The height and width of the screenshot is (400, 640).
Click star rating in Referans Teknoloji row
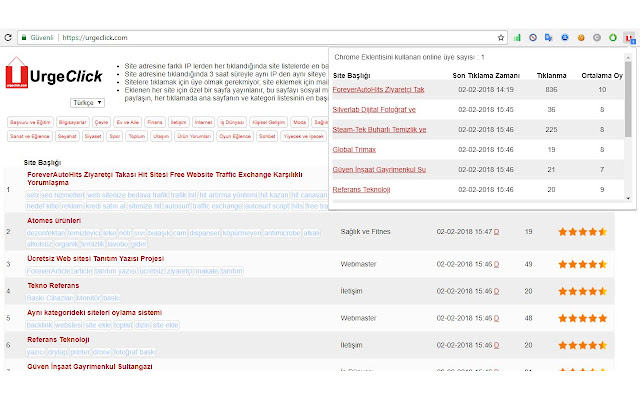pyautogui.click(x=582, y=345)
